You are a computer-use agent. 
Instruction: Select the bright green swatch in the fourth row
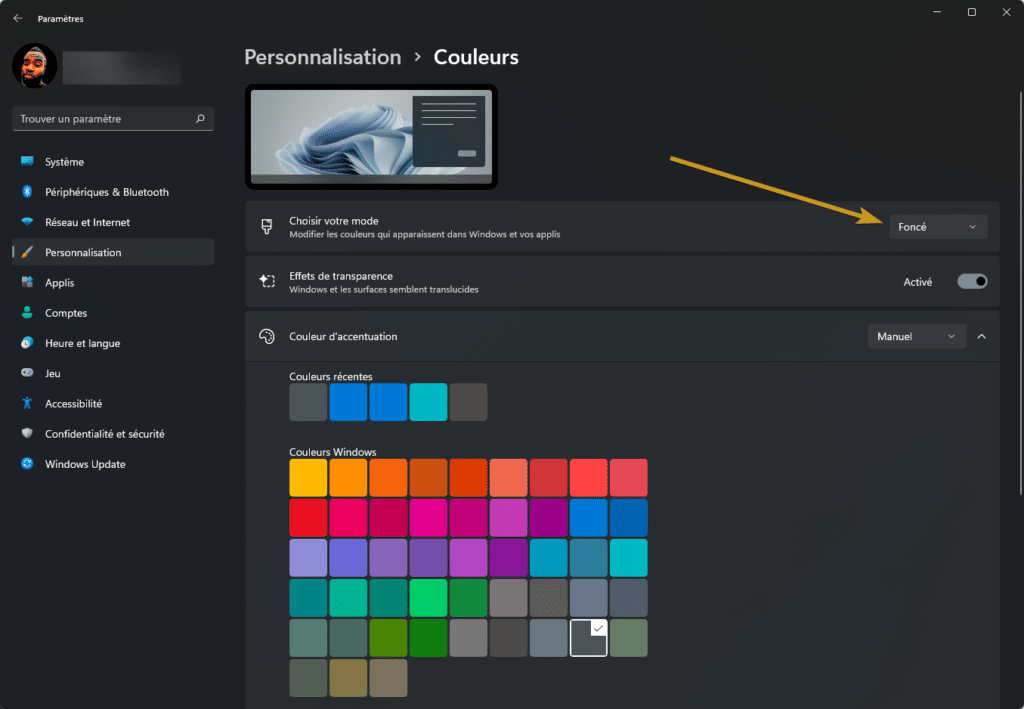[428, 598]
